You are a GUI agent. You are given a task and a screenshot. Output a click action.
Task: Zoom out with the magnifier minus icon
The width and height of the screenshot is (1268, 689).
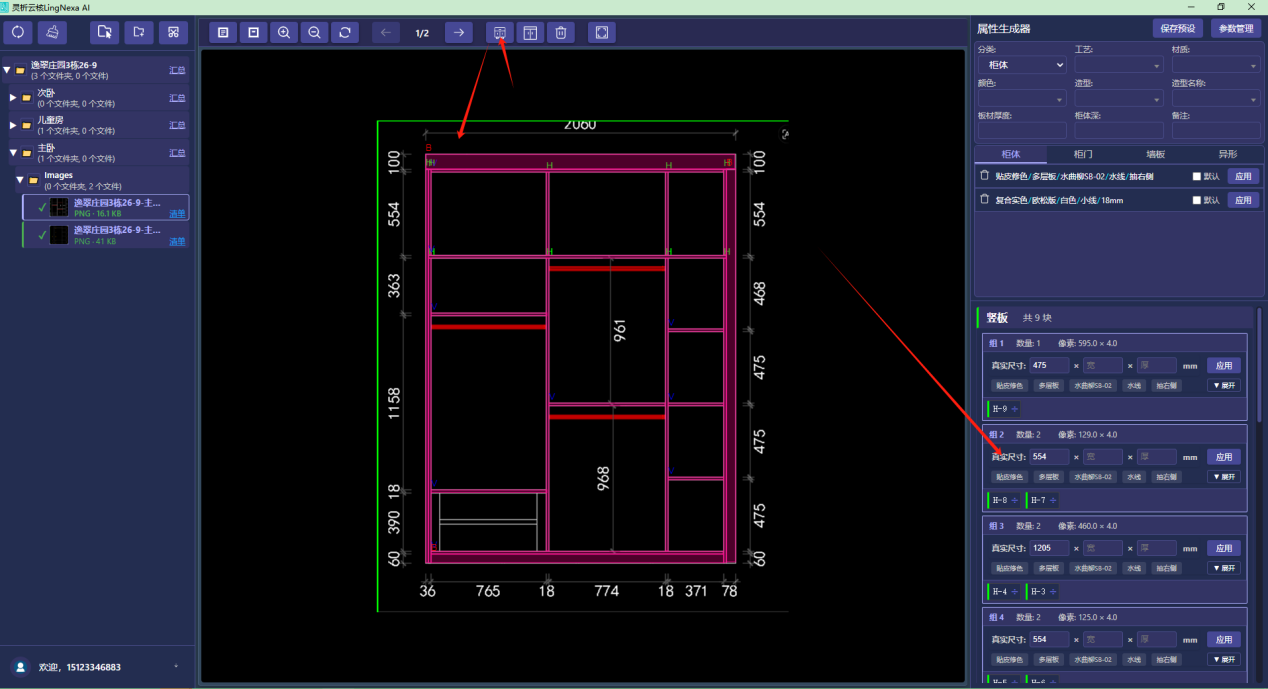coord(315,33)
